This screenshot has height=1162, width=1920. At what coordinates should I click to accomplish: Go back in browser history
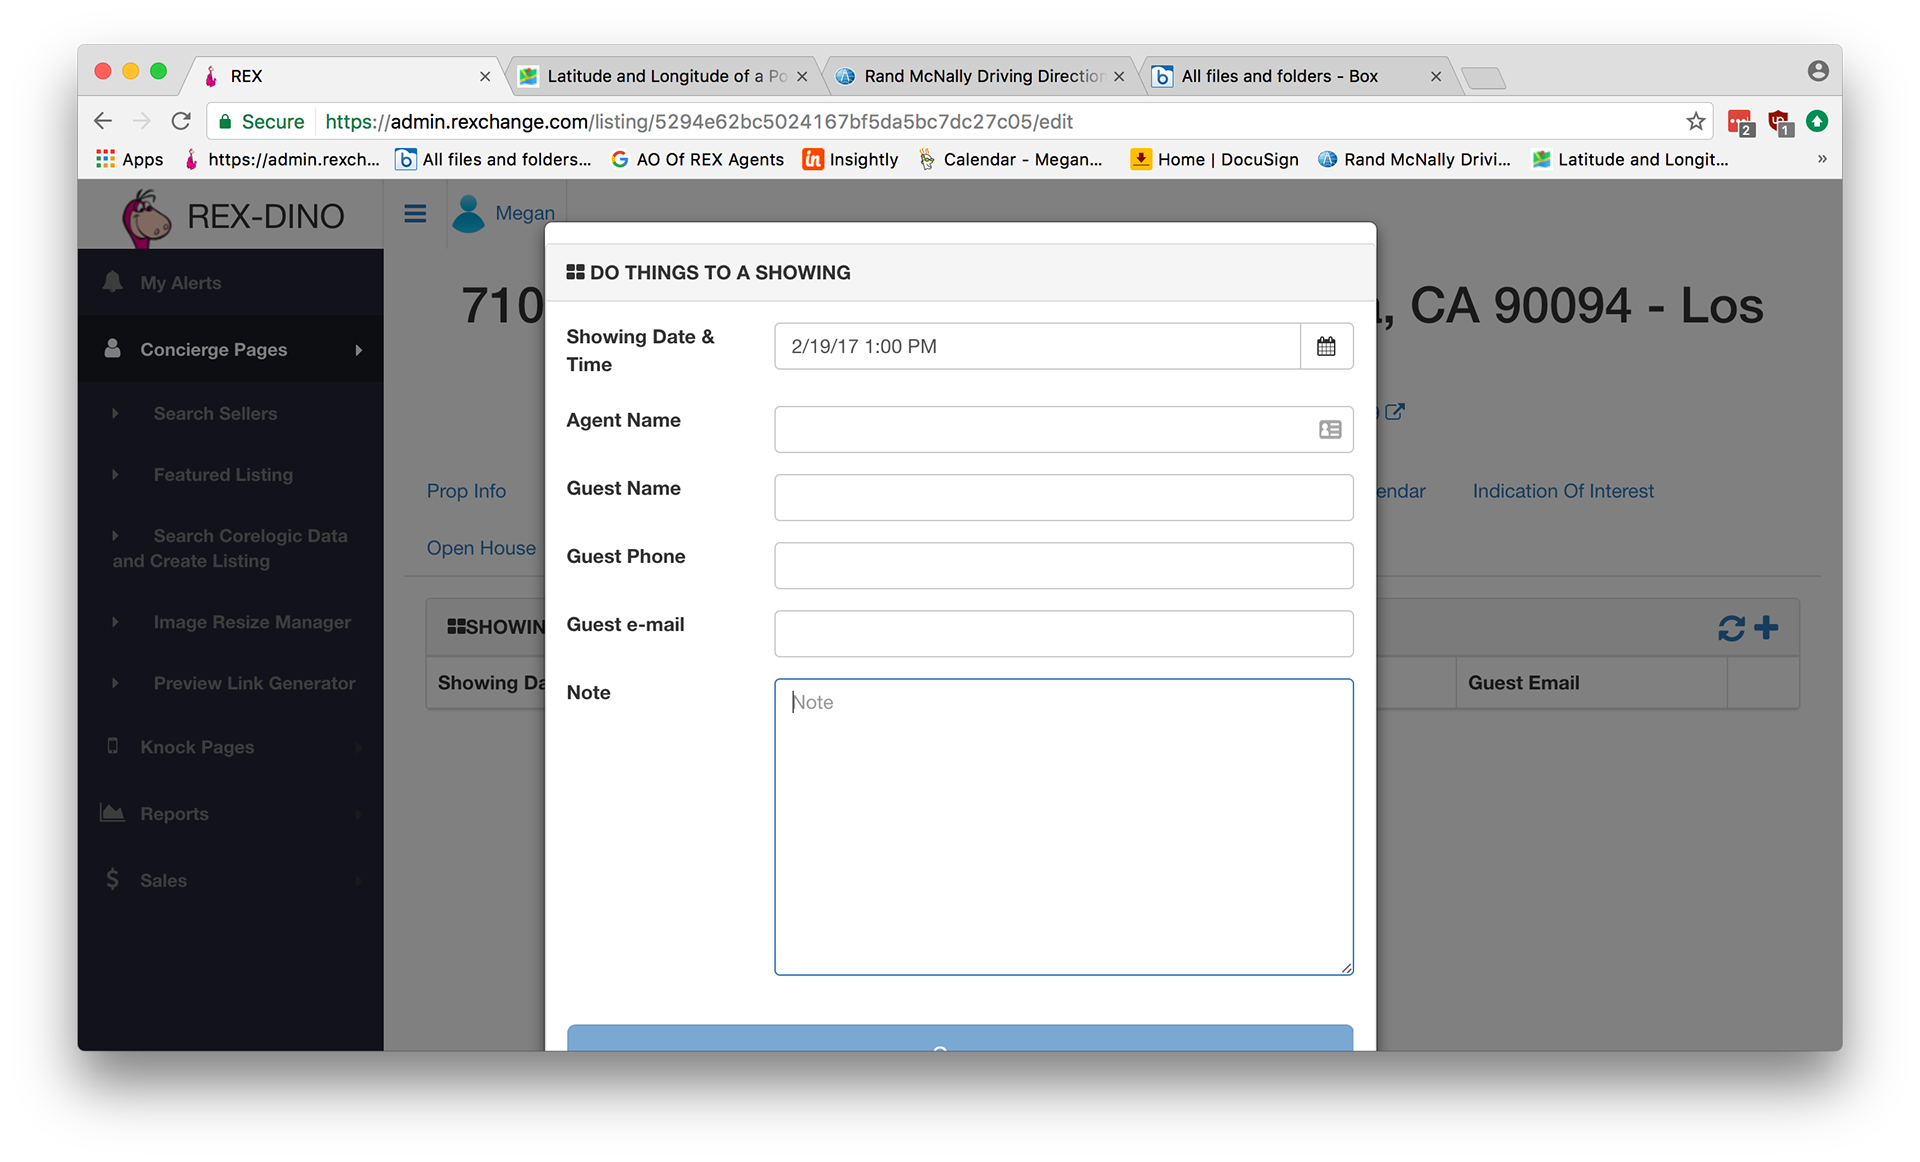click(103, 121)
